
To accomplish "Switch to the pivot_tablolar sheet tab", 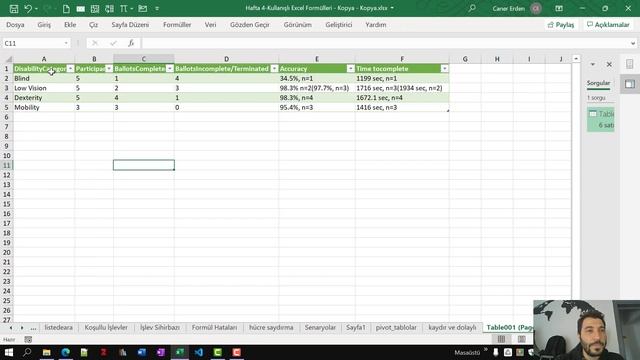I will pos(396,328).
